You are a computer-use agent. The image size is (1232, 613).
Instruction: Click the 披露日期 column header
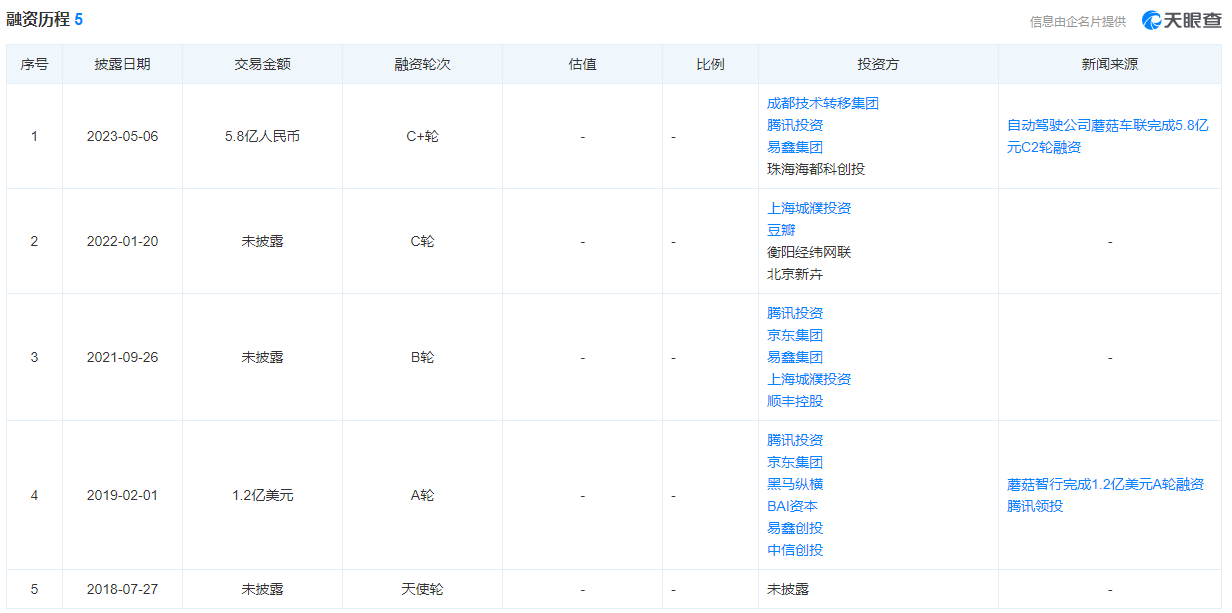(x=122, y=64)
